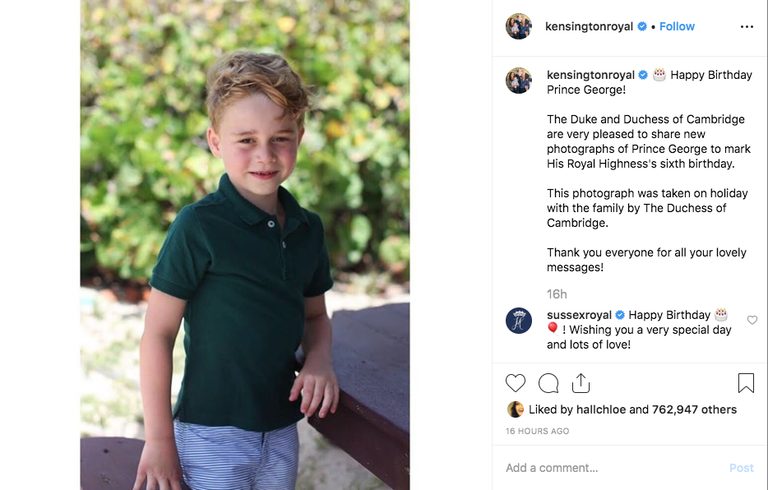Click the photo of the boy

[x=245, y=245]
